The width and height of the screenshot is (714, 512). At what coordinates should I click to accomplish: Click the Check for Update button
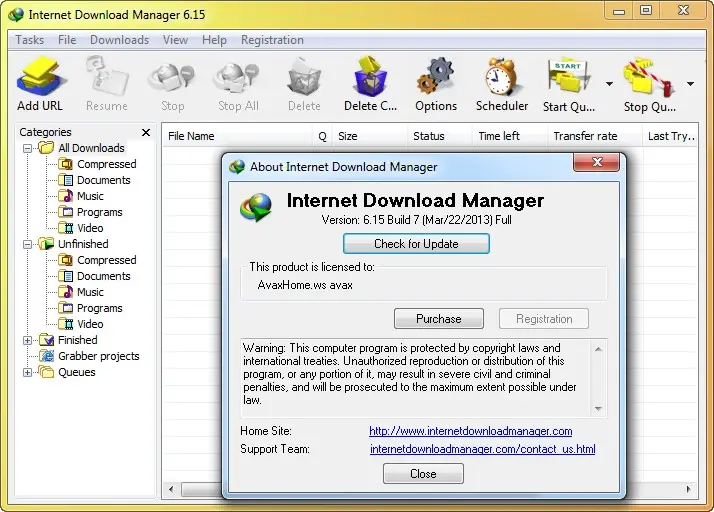416,244
